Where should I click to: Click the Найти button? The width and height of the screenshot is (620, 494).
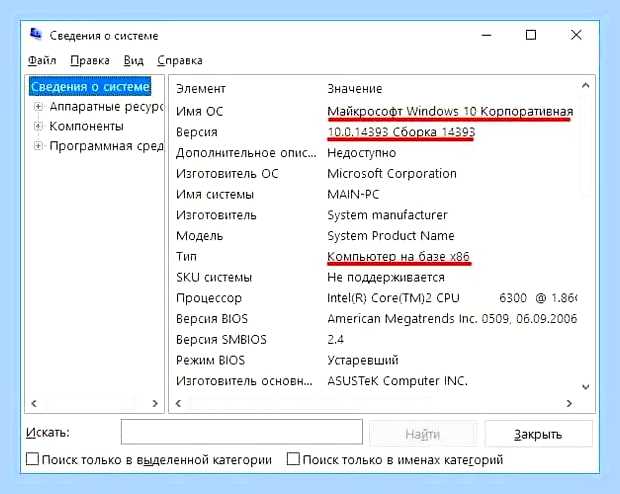point(423,435)
